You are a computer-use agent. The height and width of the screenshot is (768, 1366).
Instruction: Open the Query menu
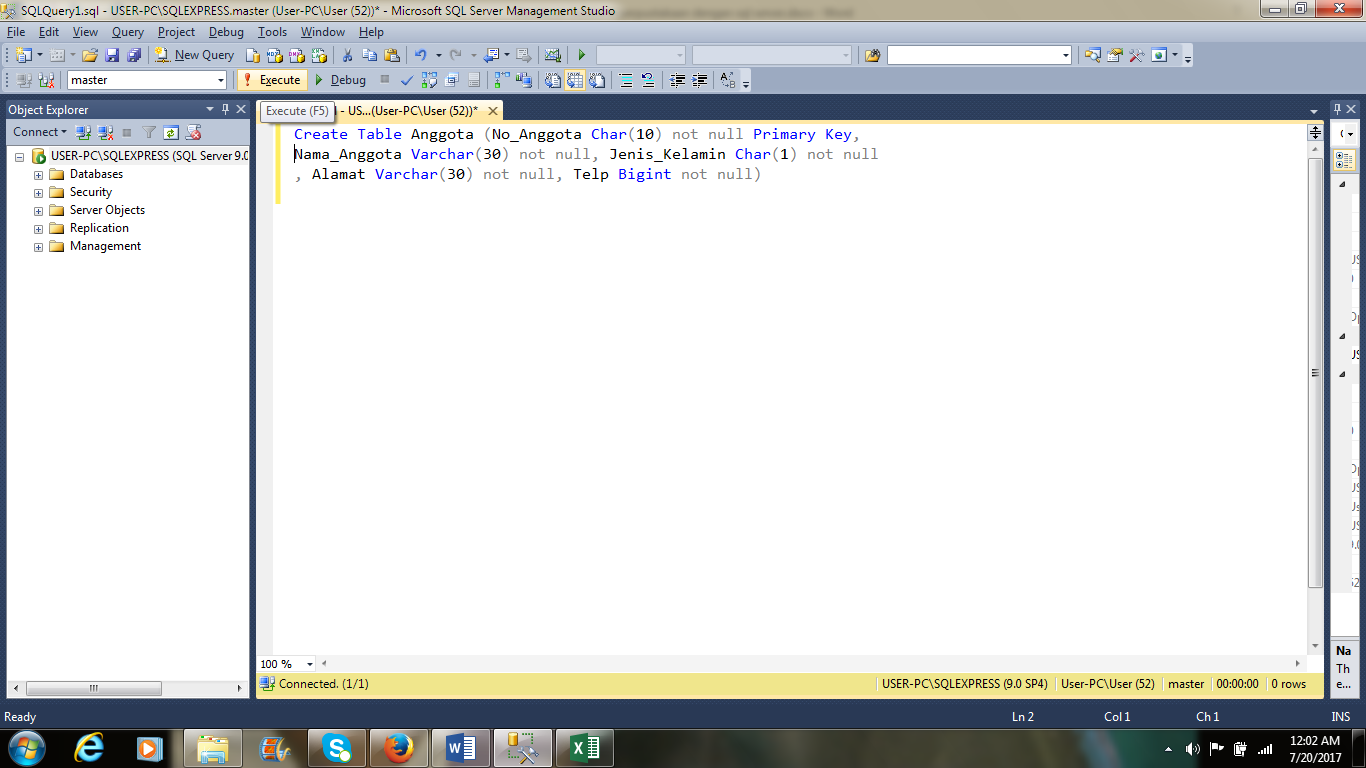coord(127,31)
